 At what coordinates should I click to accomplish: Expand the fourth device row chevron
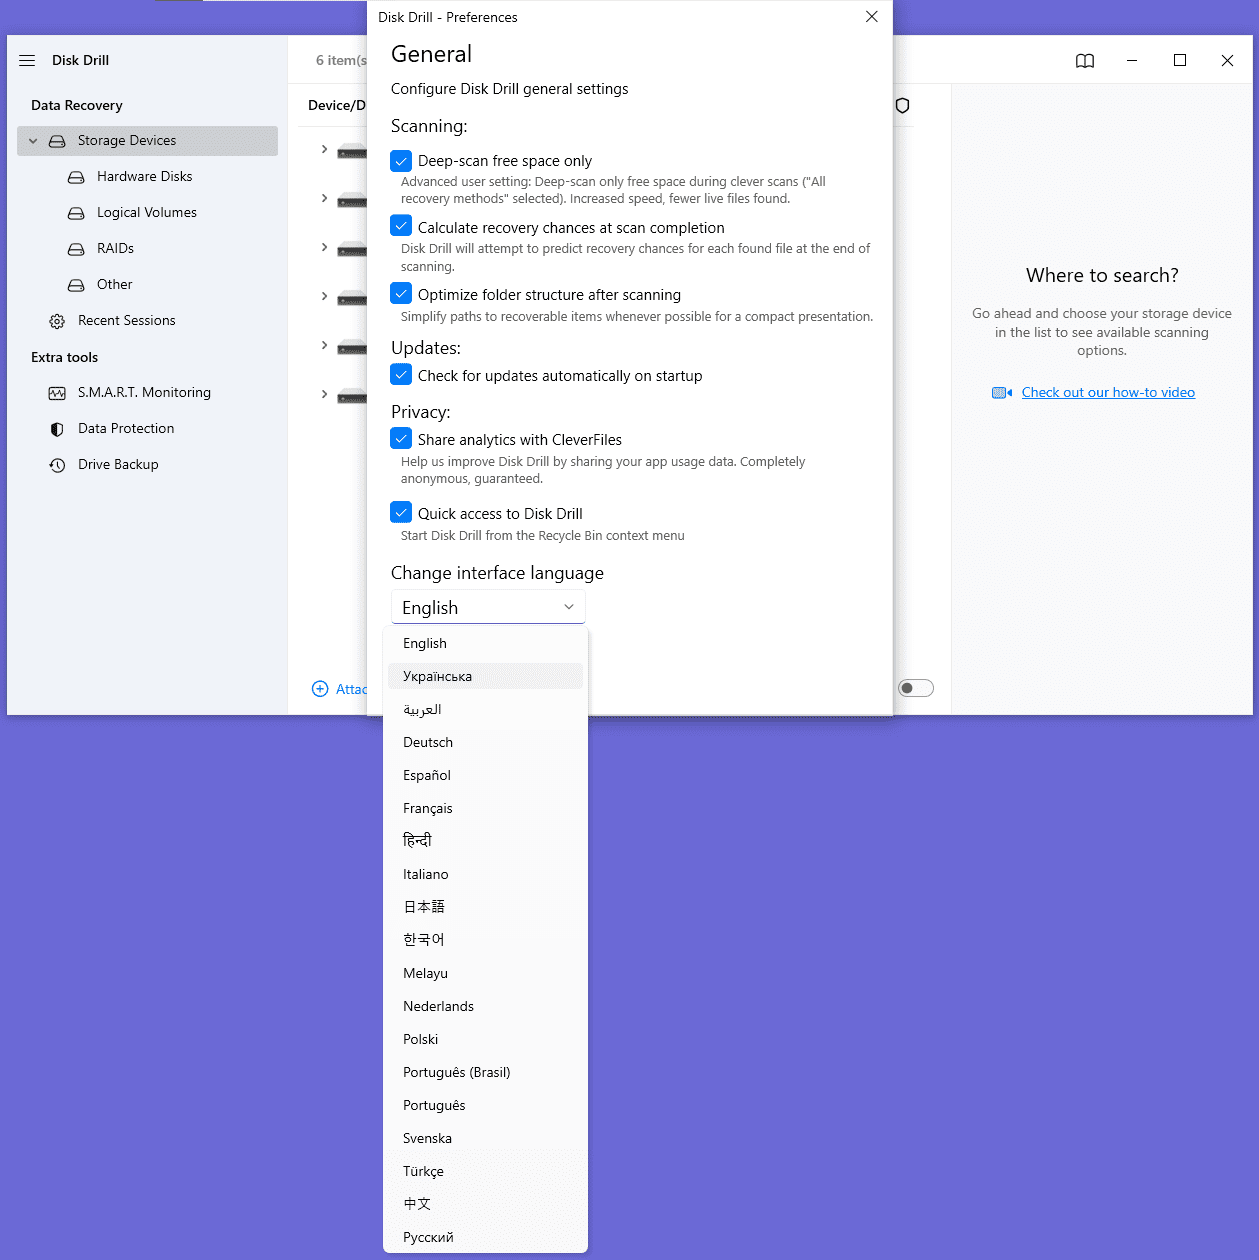(324, 296)
